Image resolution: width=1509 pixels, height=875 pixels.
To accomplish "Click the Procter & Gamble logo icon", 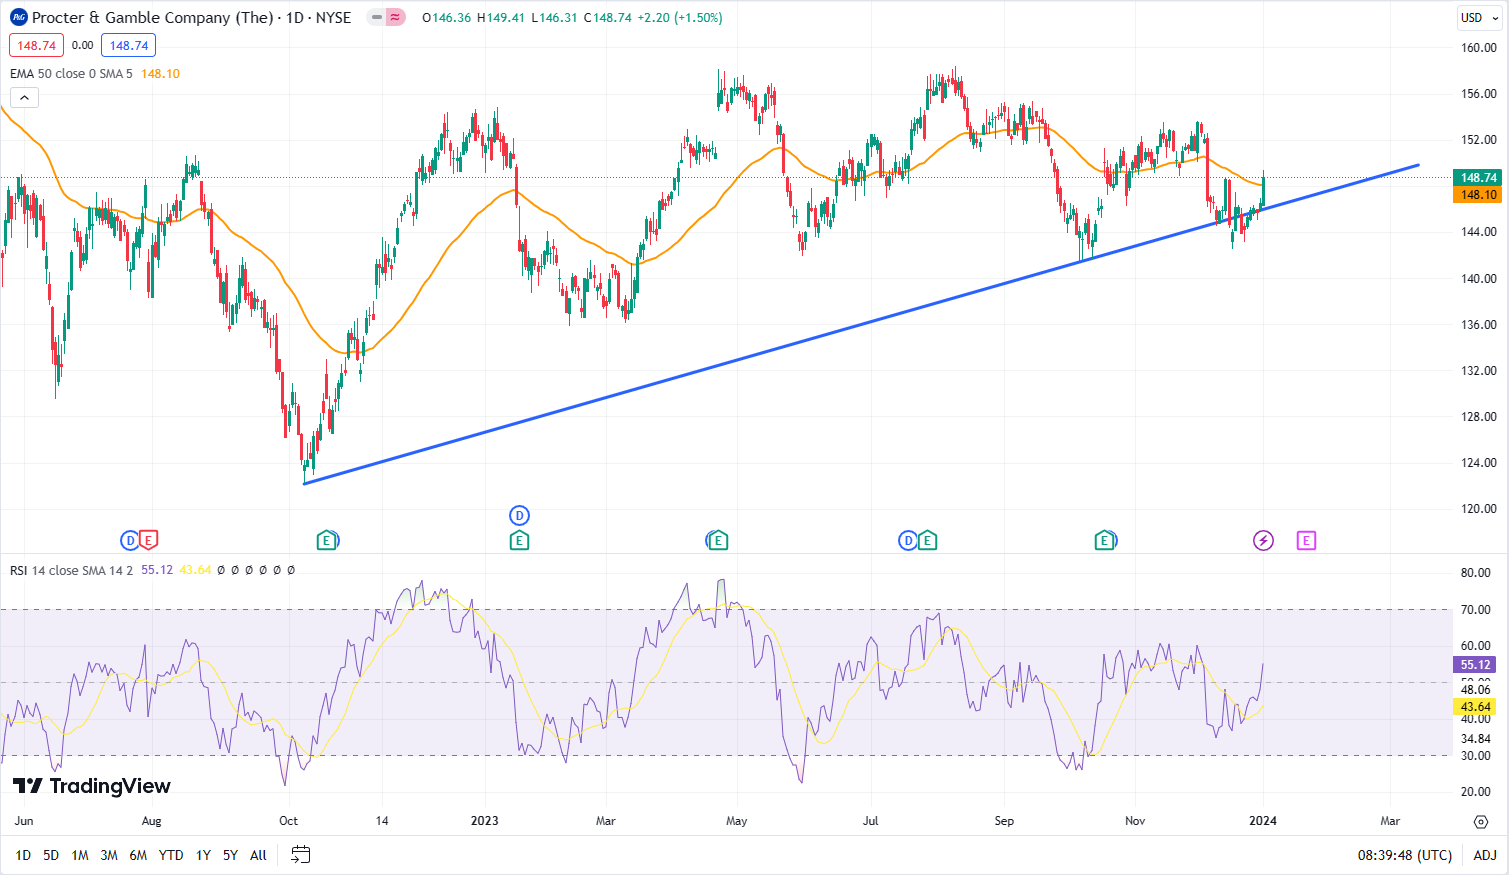I will [x=18, y=17].
